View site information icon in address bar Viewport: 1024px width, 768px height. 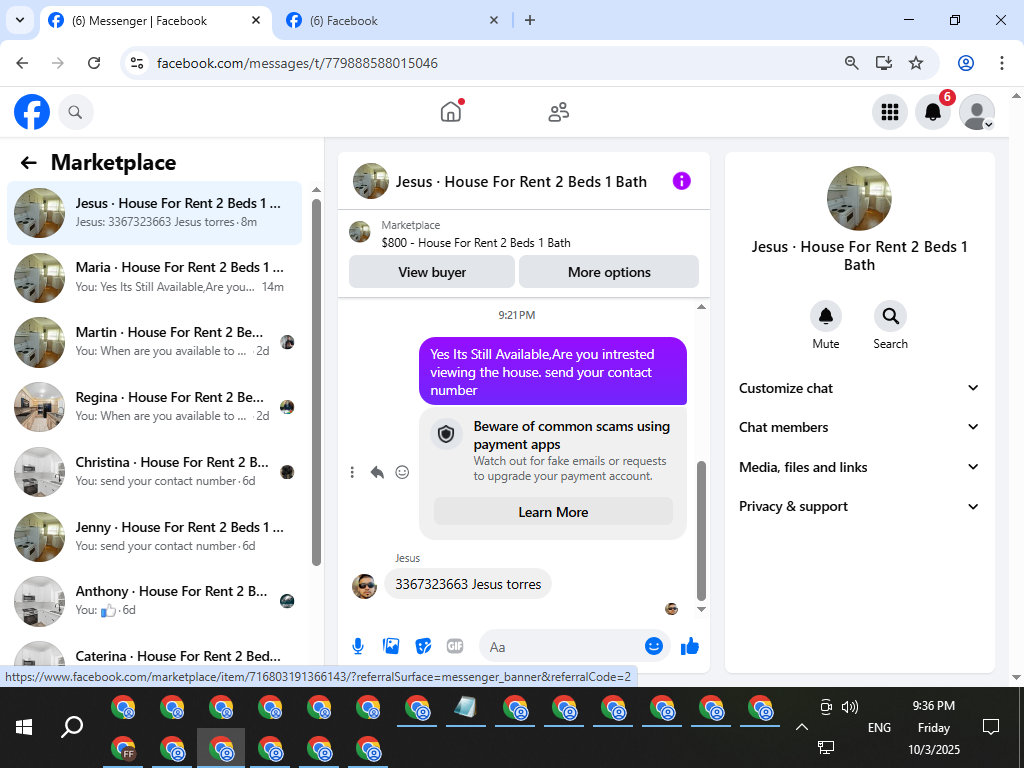click(137, 63)
